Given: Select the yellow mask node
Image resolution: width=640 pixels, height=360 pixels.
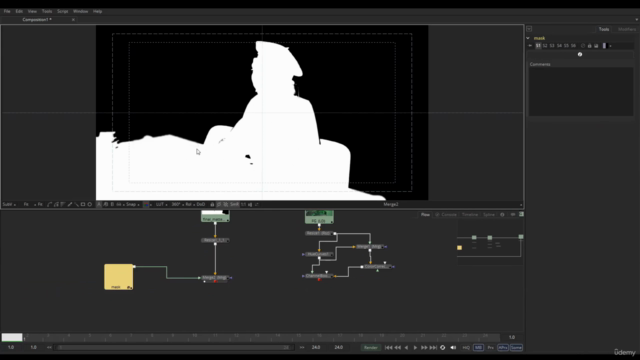Looking at the screenshot, I should click(118, 277).
